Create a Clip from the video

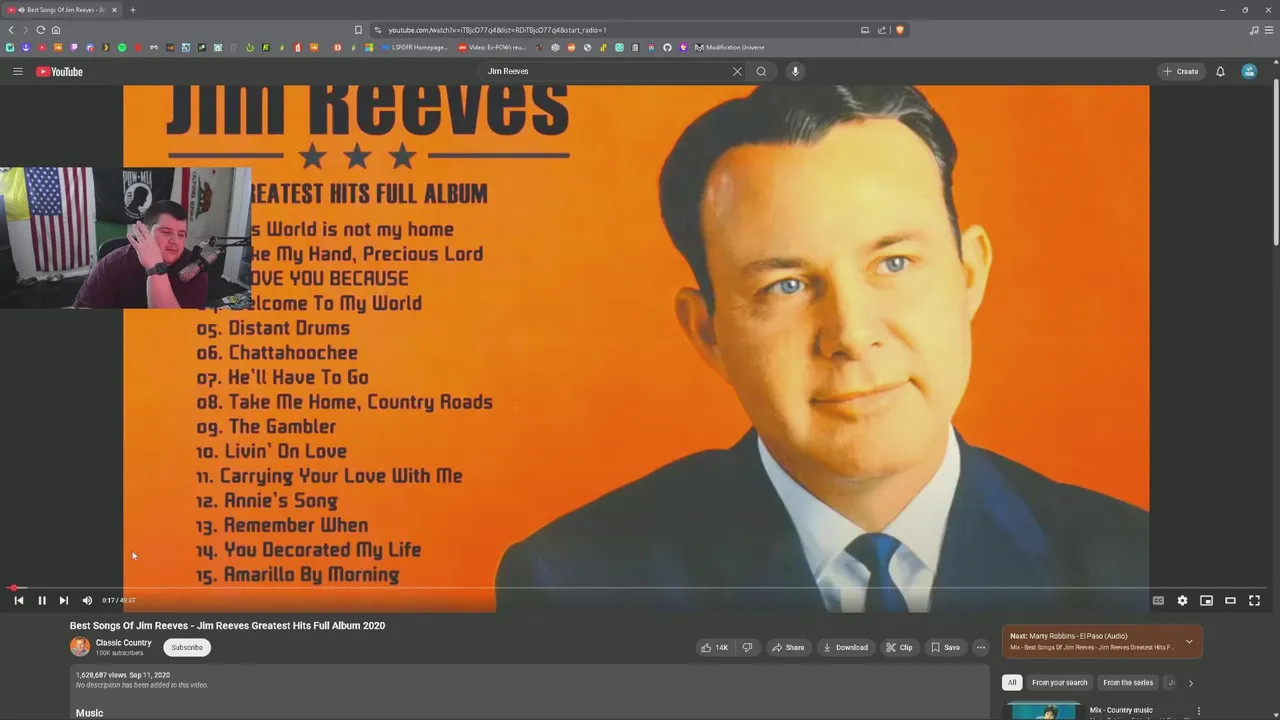(899, 647)
